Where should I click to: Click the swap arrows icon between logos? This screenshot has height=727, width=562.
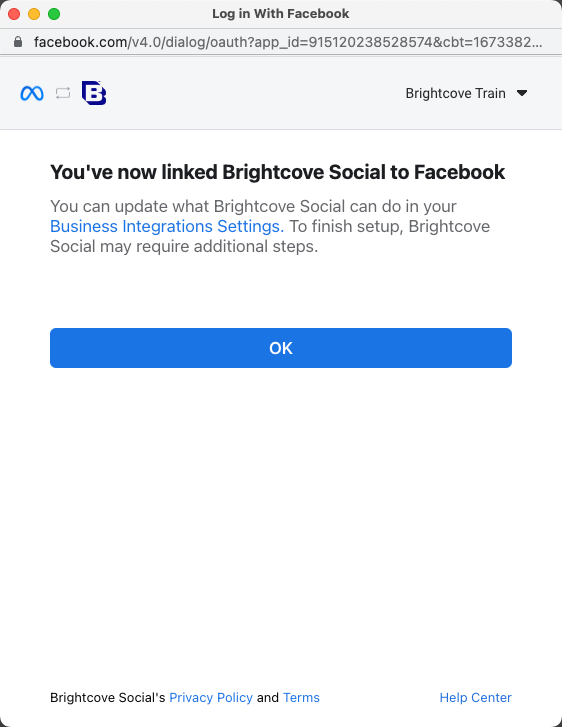click(x=63, y=93)
